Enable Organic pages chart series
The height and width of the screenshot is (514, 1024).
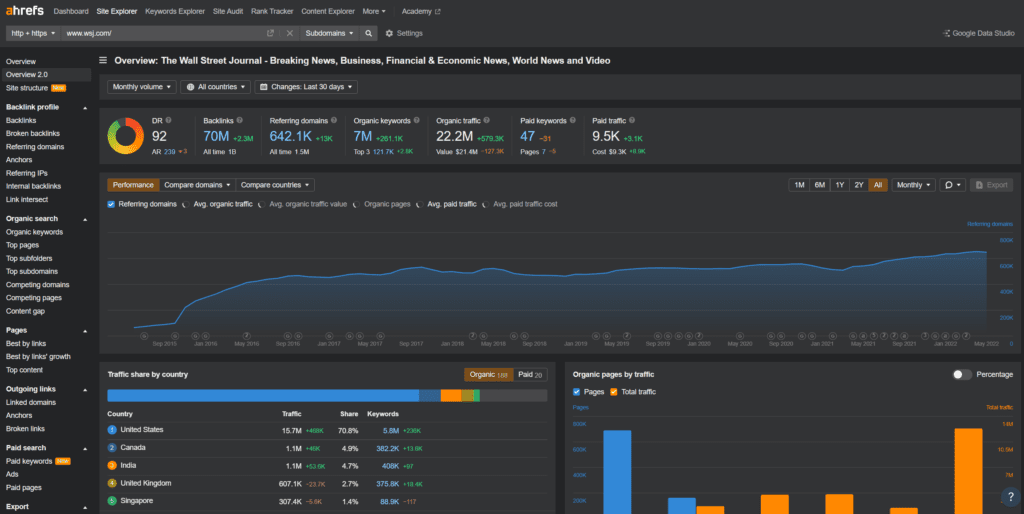357,204
